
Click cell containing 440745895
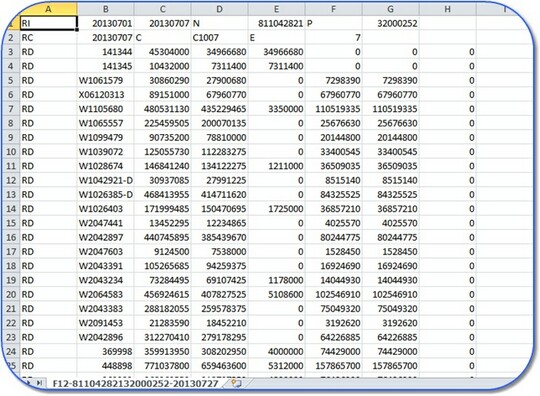click(163, 237)
